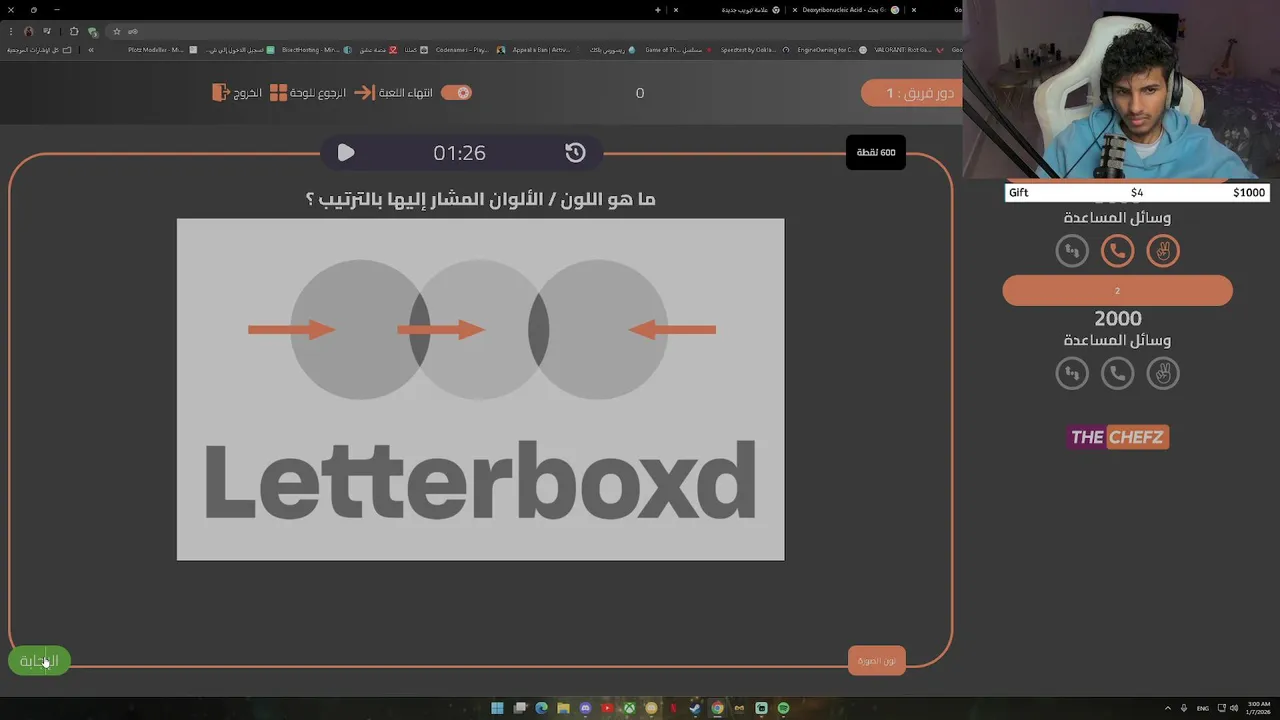This screenshot has width=1280, height=720.
Task: Open the browser extensions puzzle icon
Action: click(74, 31)
